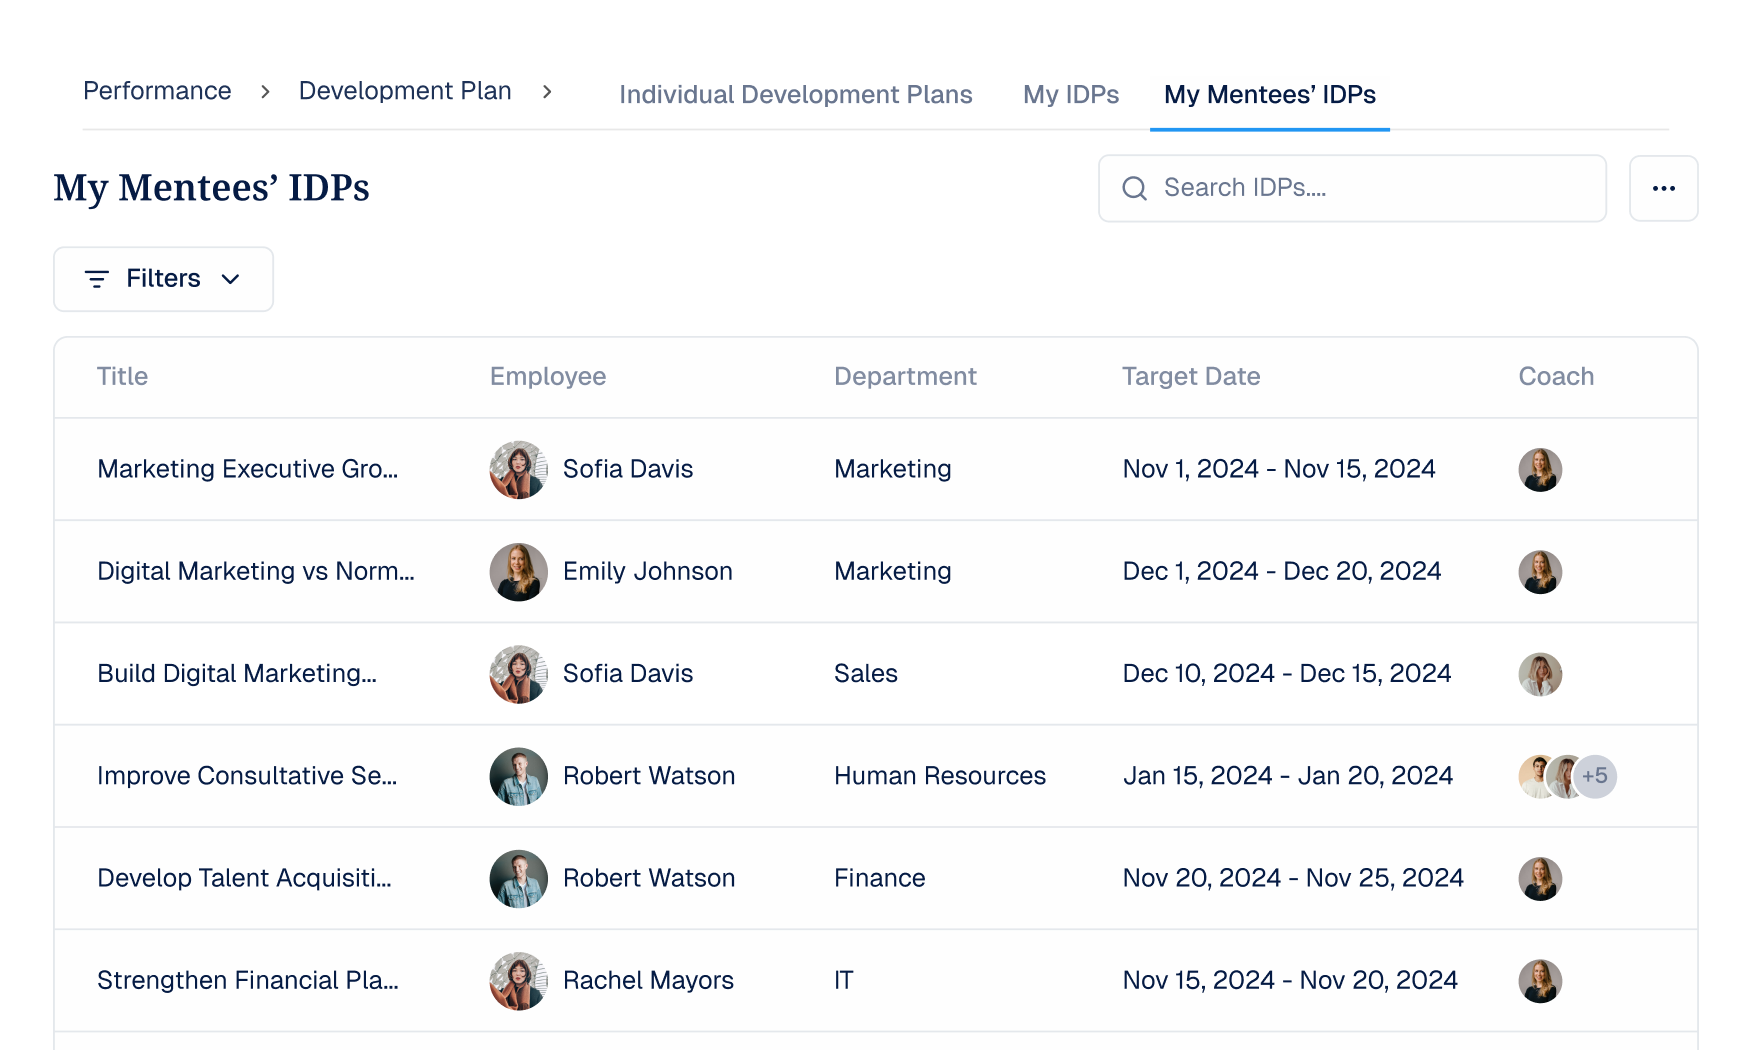
Task: Sort by Department column header
Action: tap(905, 376)
